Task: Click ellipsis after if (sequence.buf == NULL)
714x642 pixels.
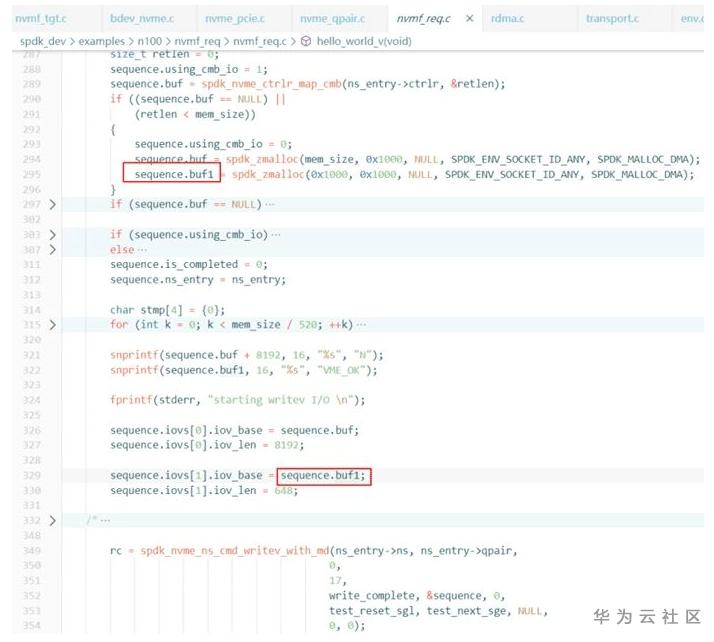Action: click(x=270, y=205)
